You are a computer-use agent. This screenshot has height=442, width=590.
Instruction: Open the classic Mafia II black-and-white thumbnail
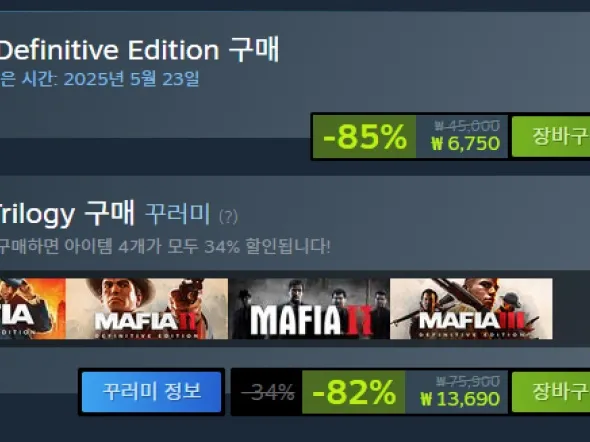[309, 308]
